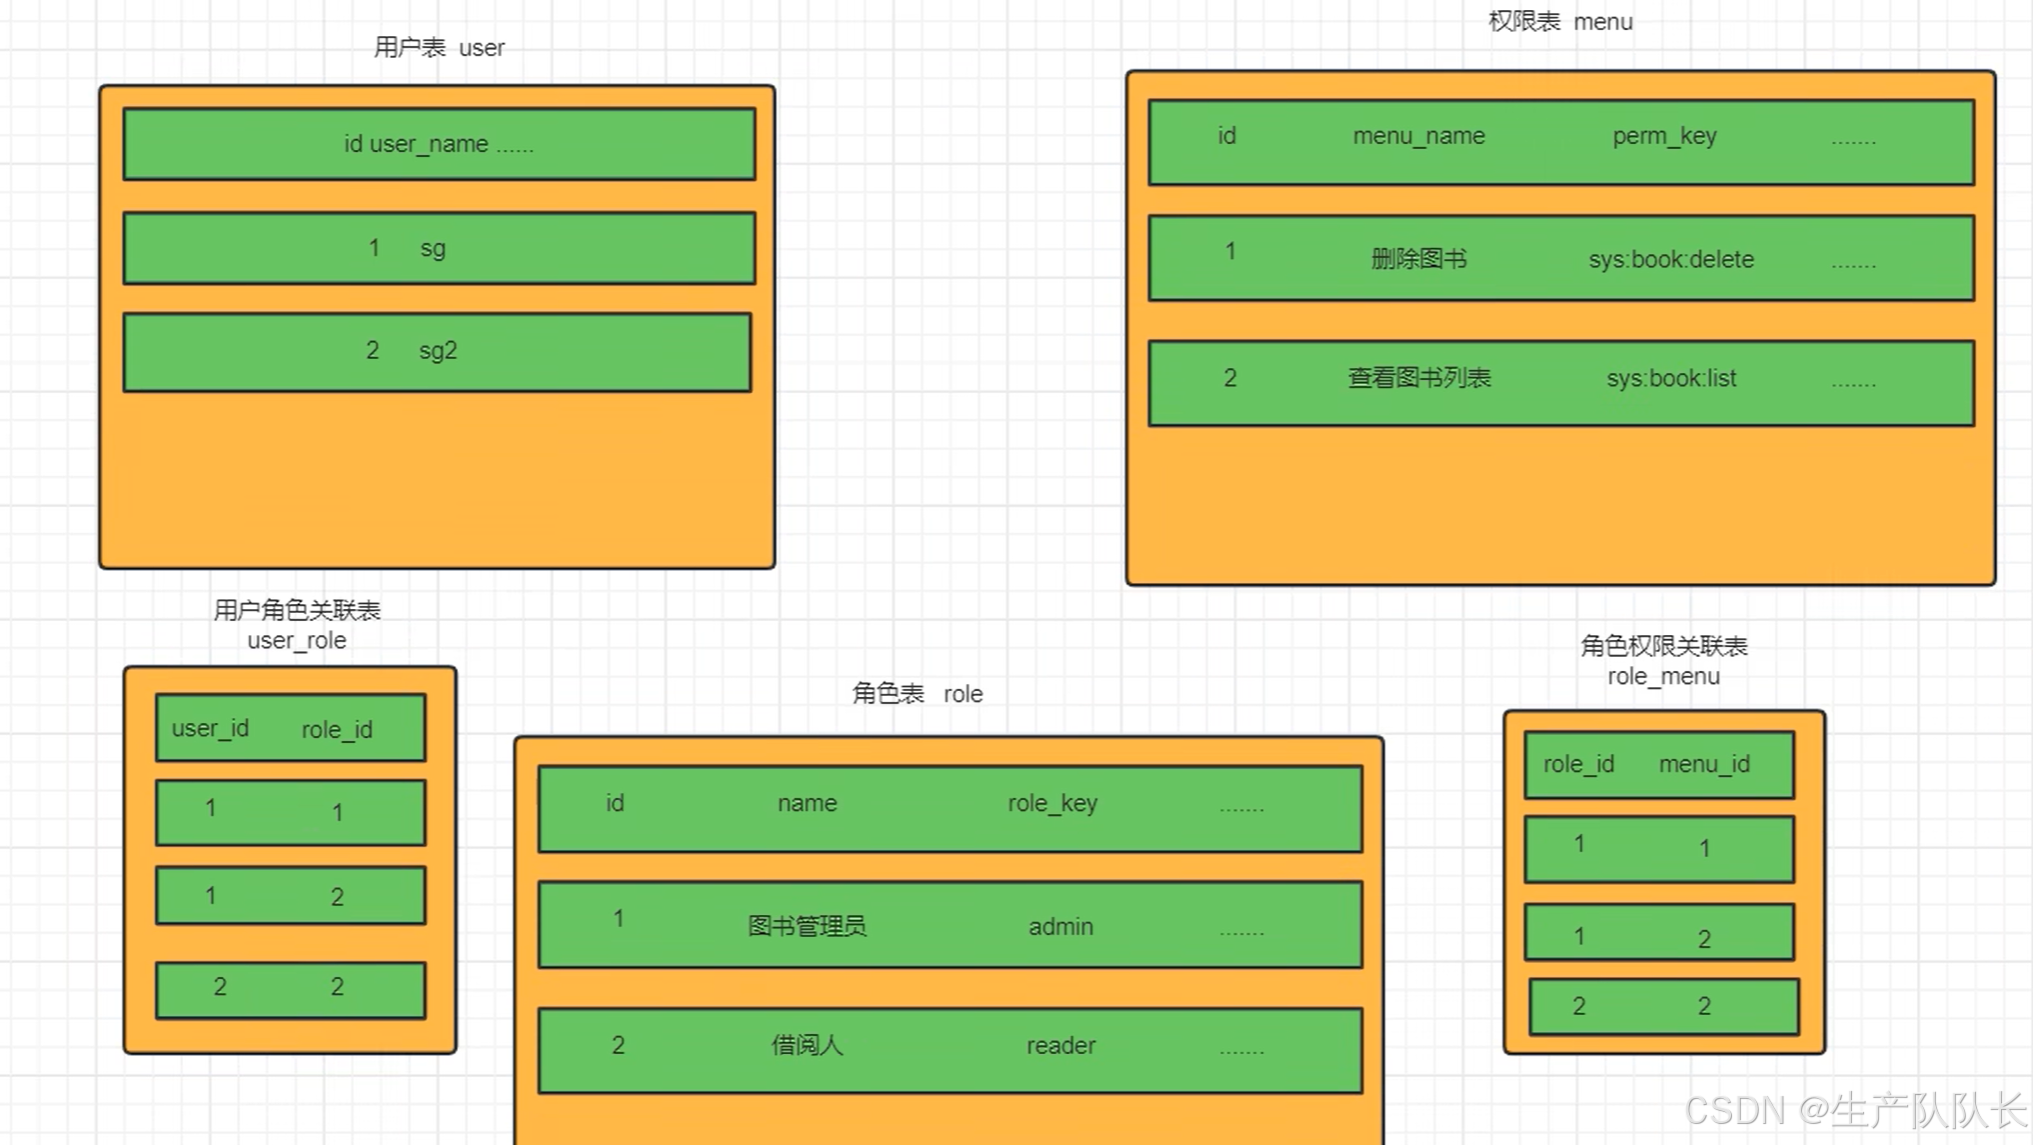Image resolution: width=2033 pixels, height=1145 pixels.
Task: Select row '2 sg2' in the user table
Action: coord(437,351)
